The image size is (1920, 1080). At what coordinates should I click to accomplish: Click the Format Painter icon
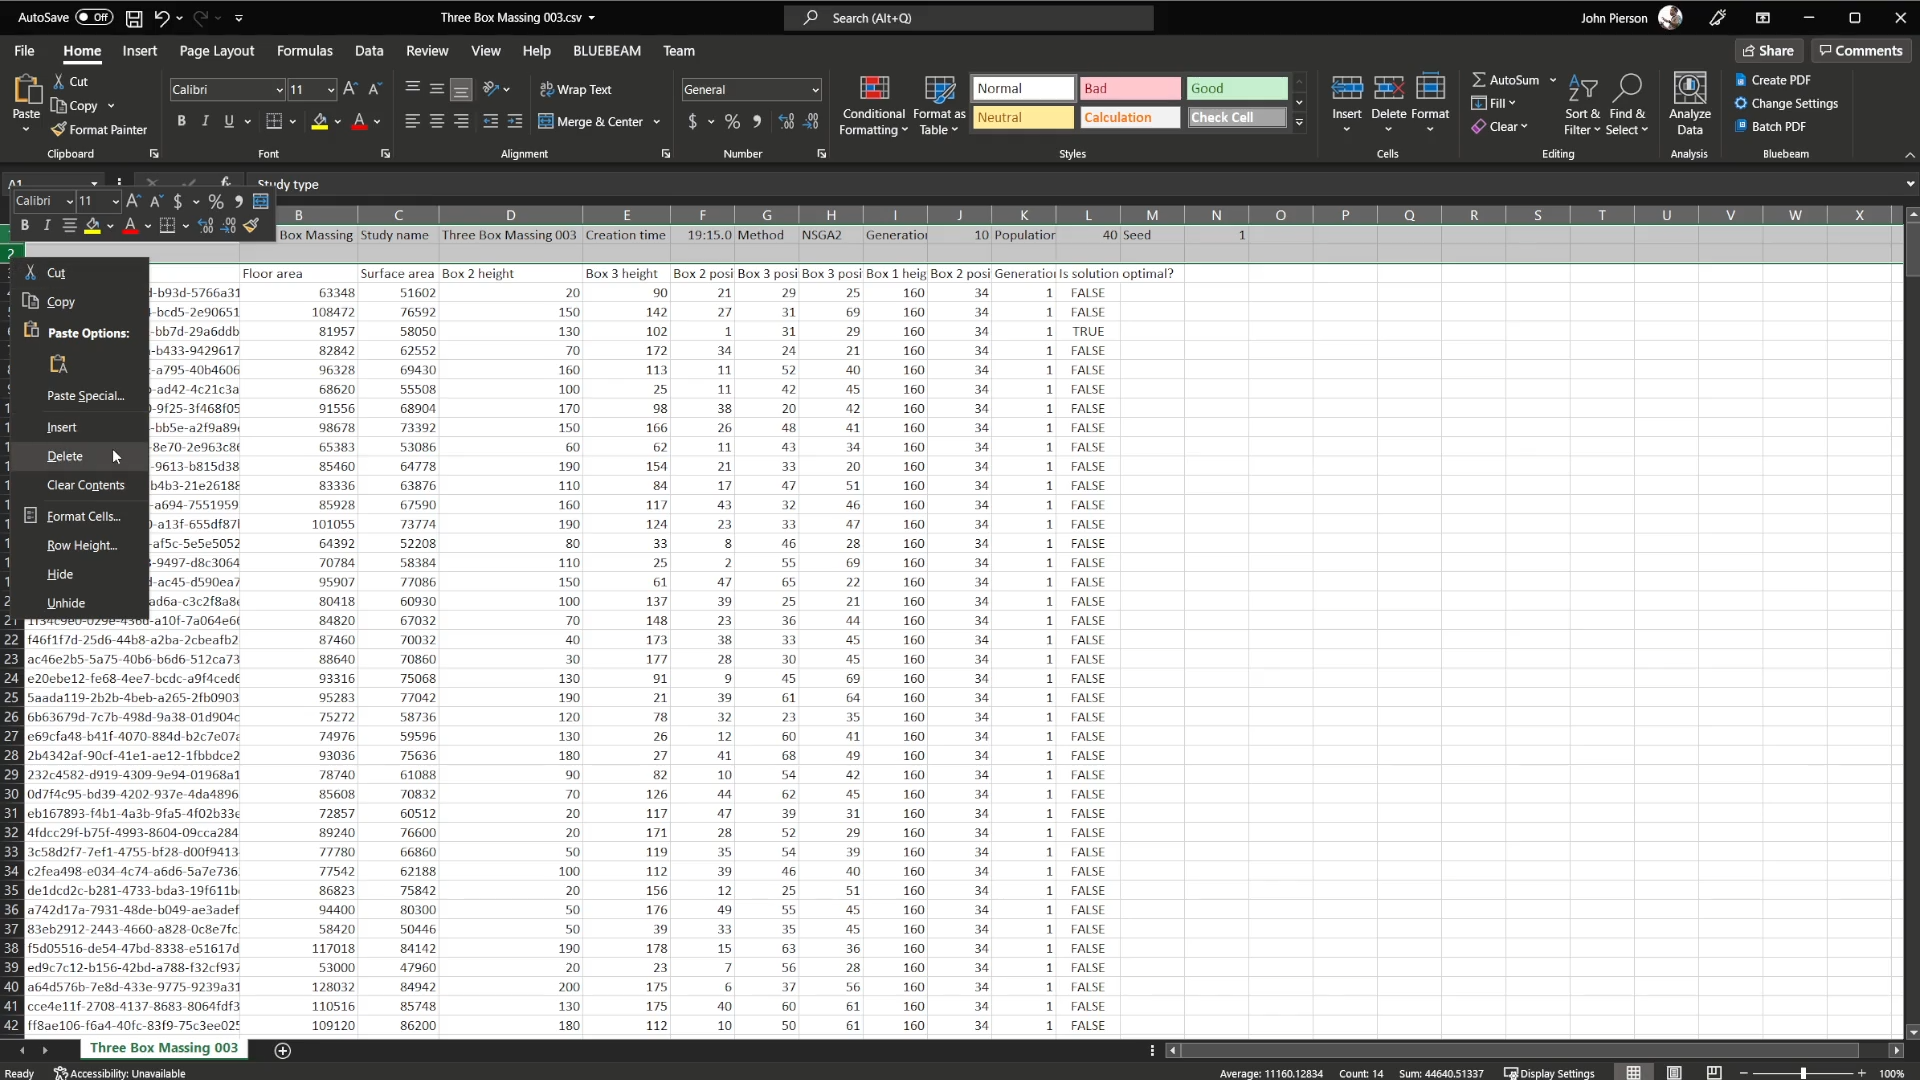(59, 130)
